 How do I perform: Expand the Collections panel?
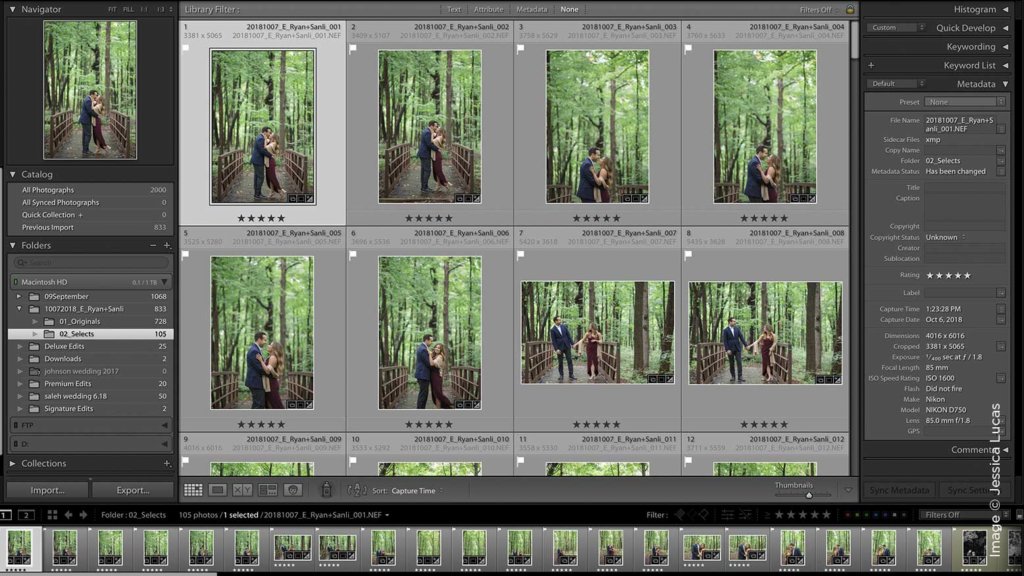click(x=12, y=464)
